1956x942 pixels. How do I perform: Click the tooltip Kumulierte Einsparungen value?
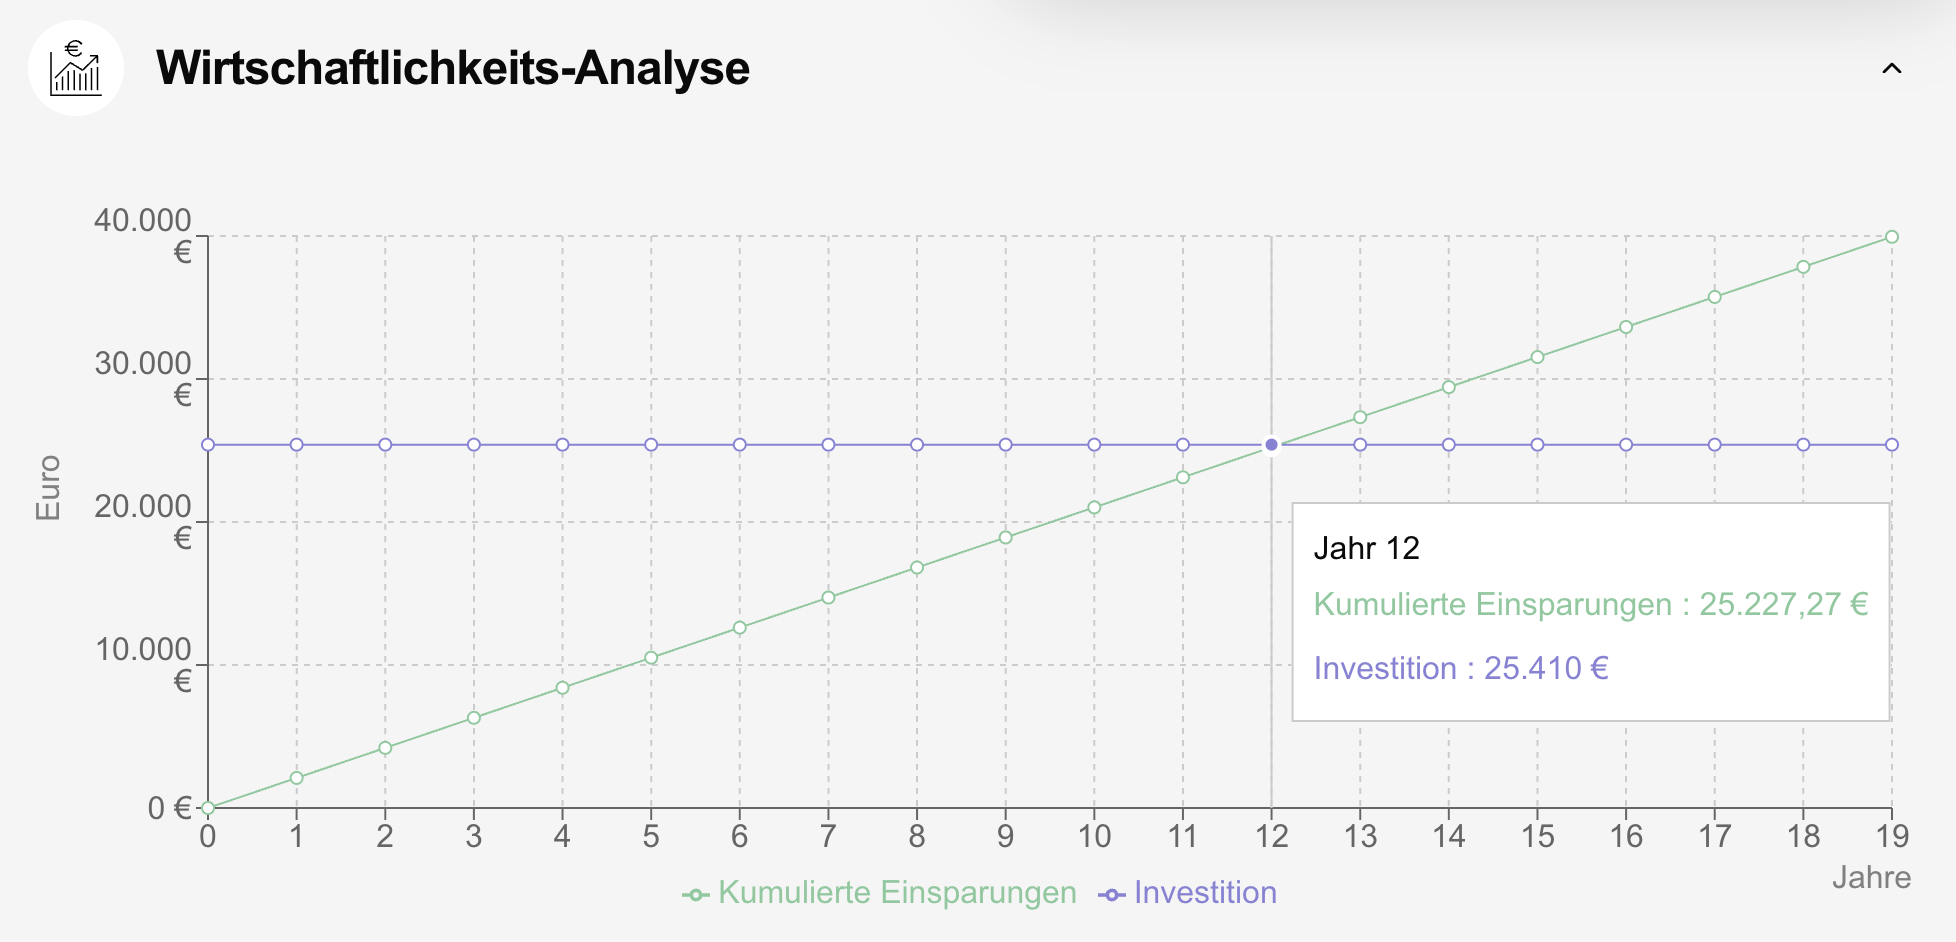pyautogui.click(x=1784, y=604)
